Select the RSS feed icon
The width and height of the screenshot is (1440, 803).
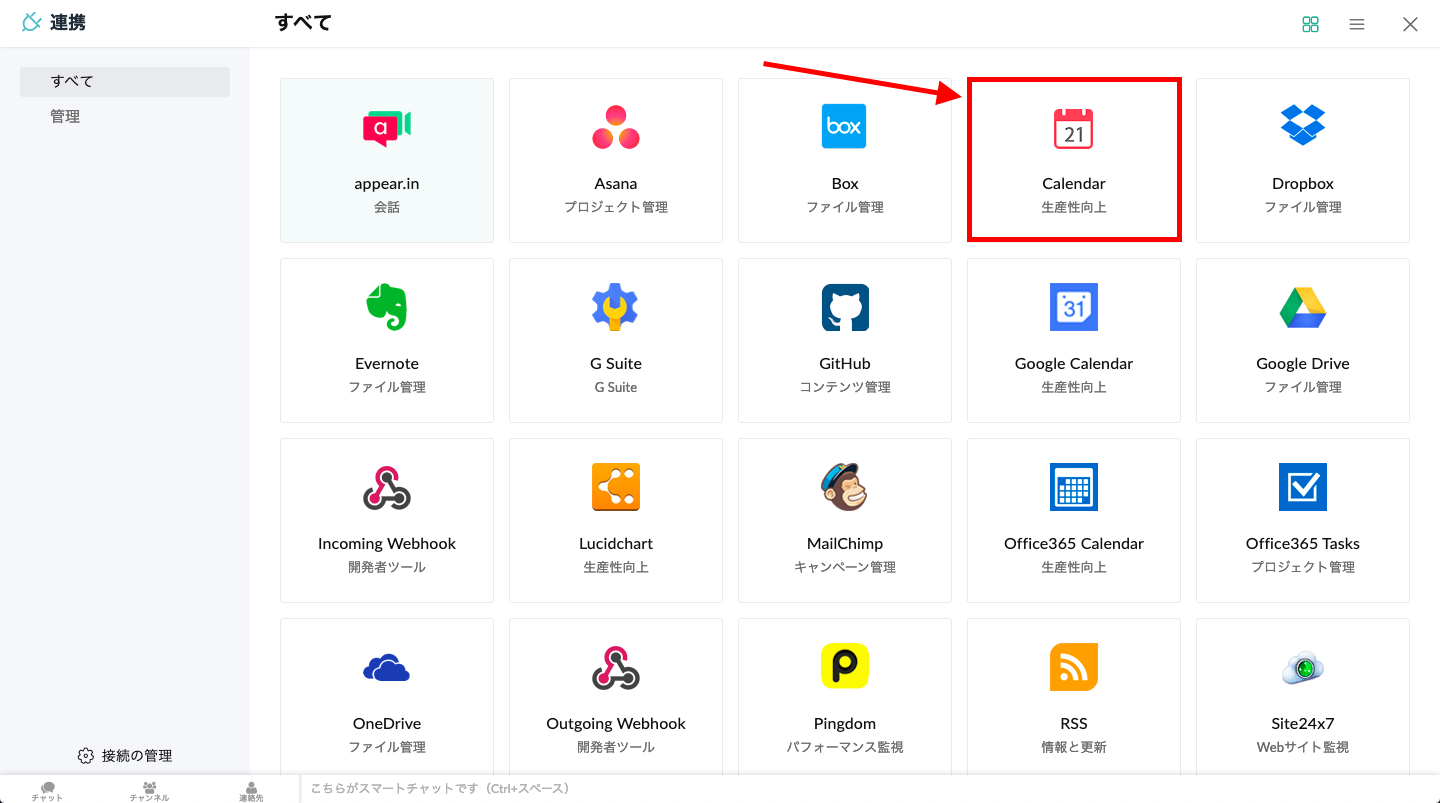[x=1074, y=667]
